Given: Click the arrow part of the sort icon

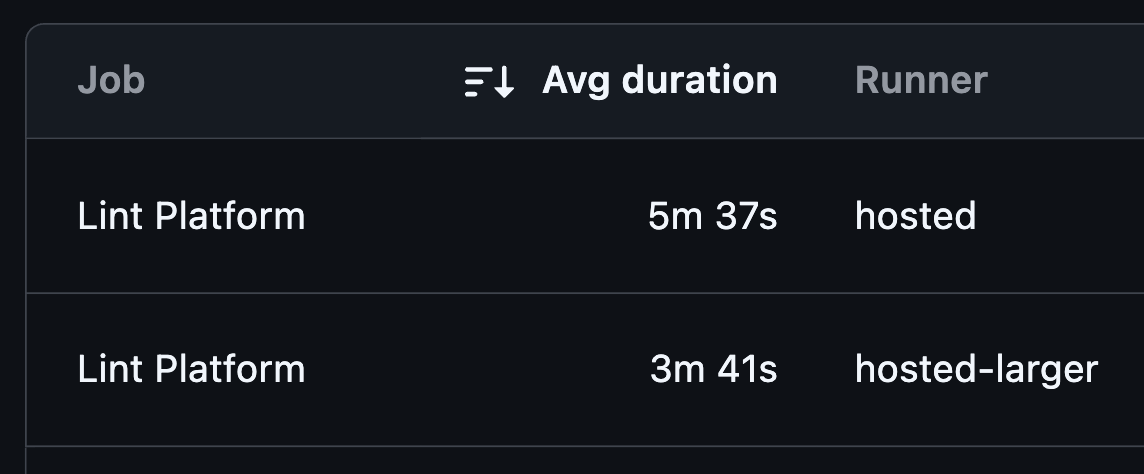Looking at the screenshot, I should click(x=504, y=82).
